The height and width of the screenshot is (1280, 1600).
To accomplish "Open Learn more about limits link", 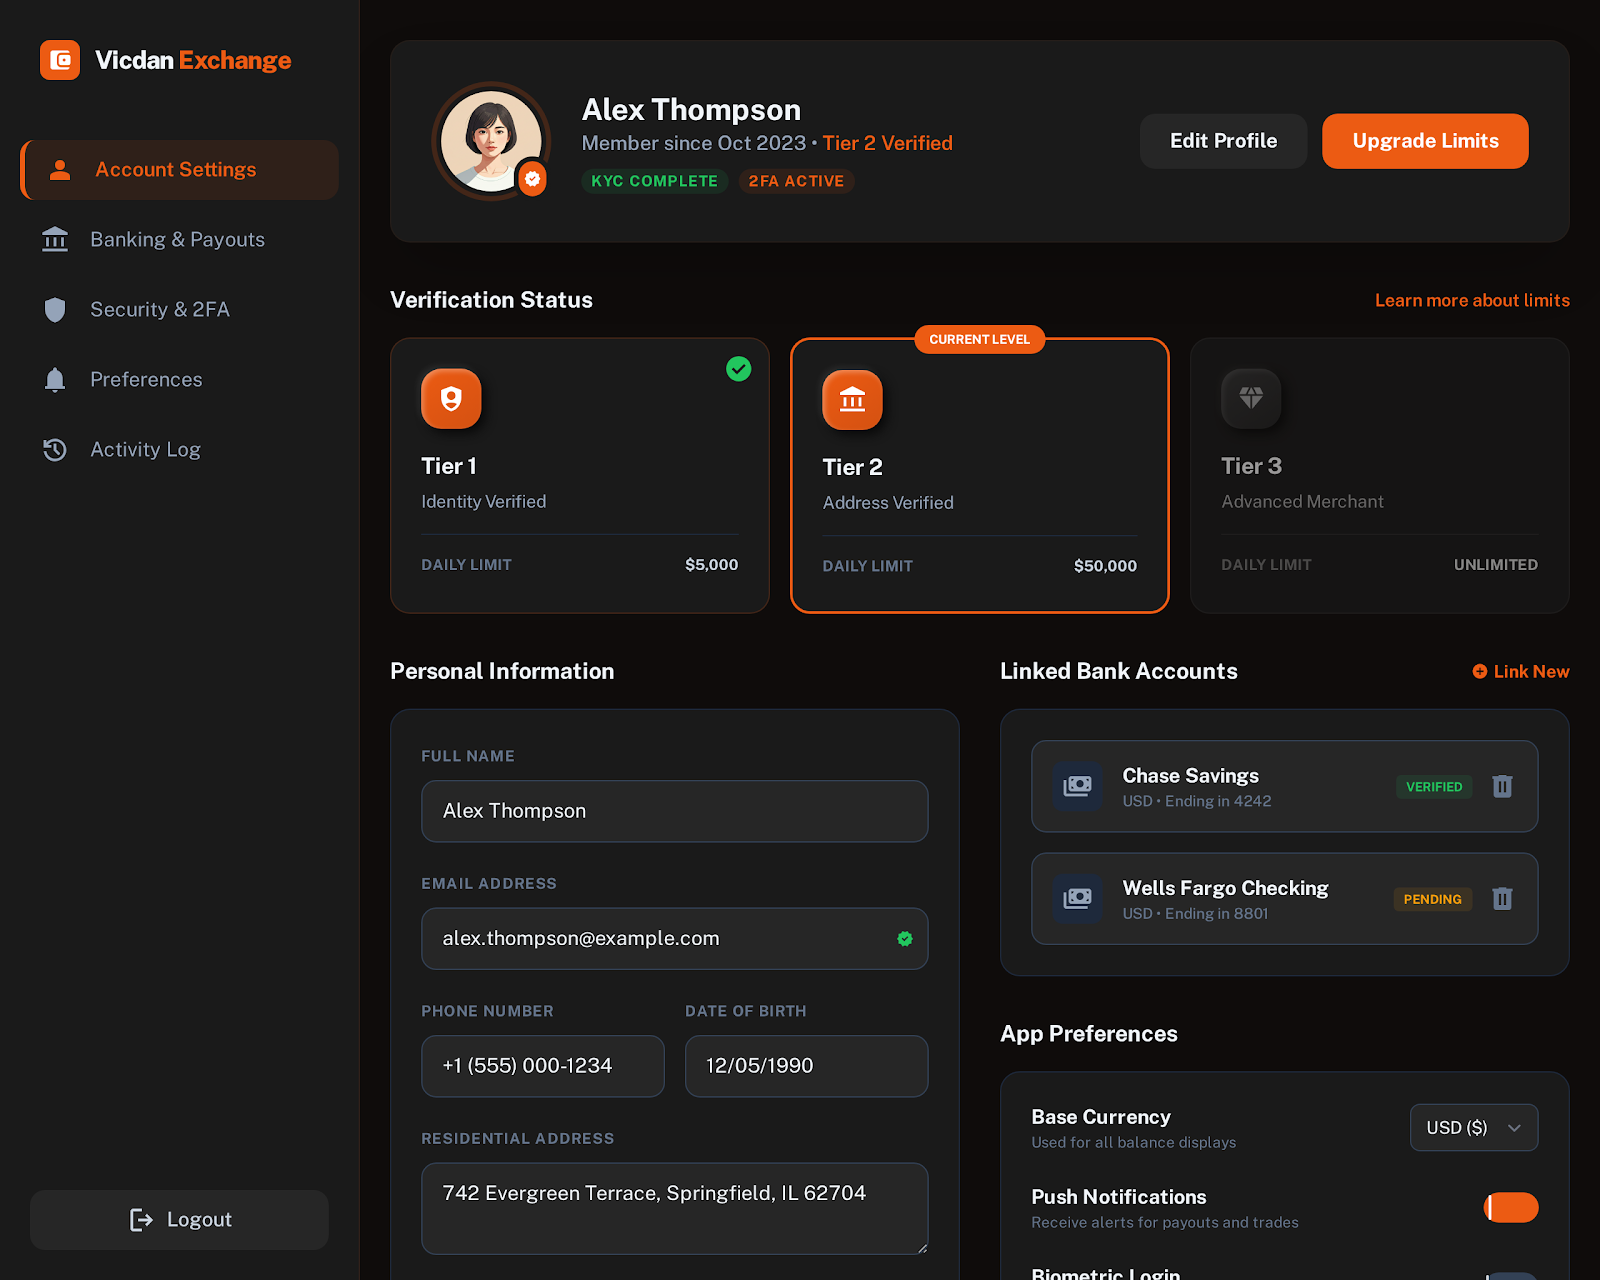I will [x=1471, y=301].
